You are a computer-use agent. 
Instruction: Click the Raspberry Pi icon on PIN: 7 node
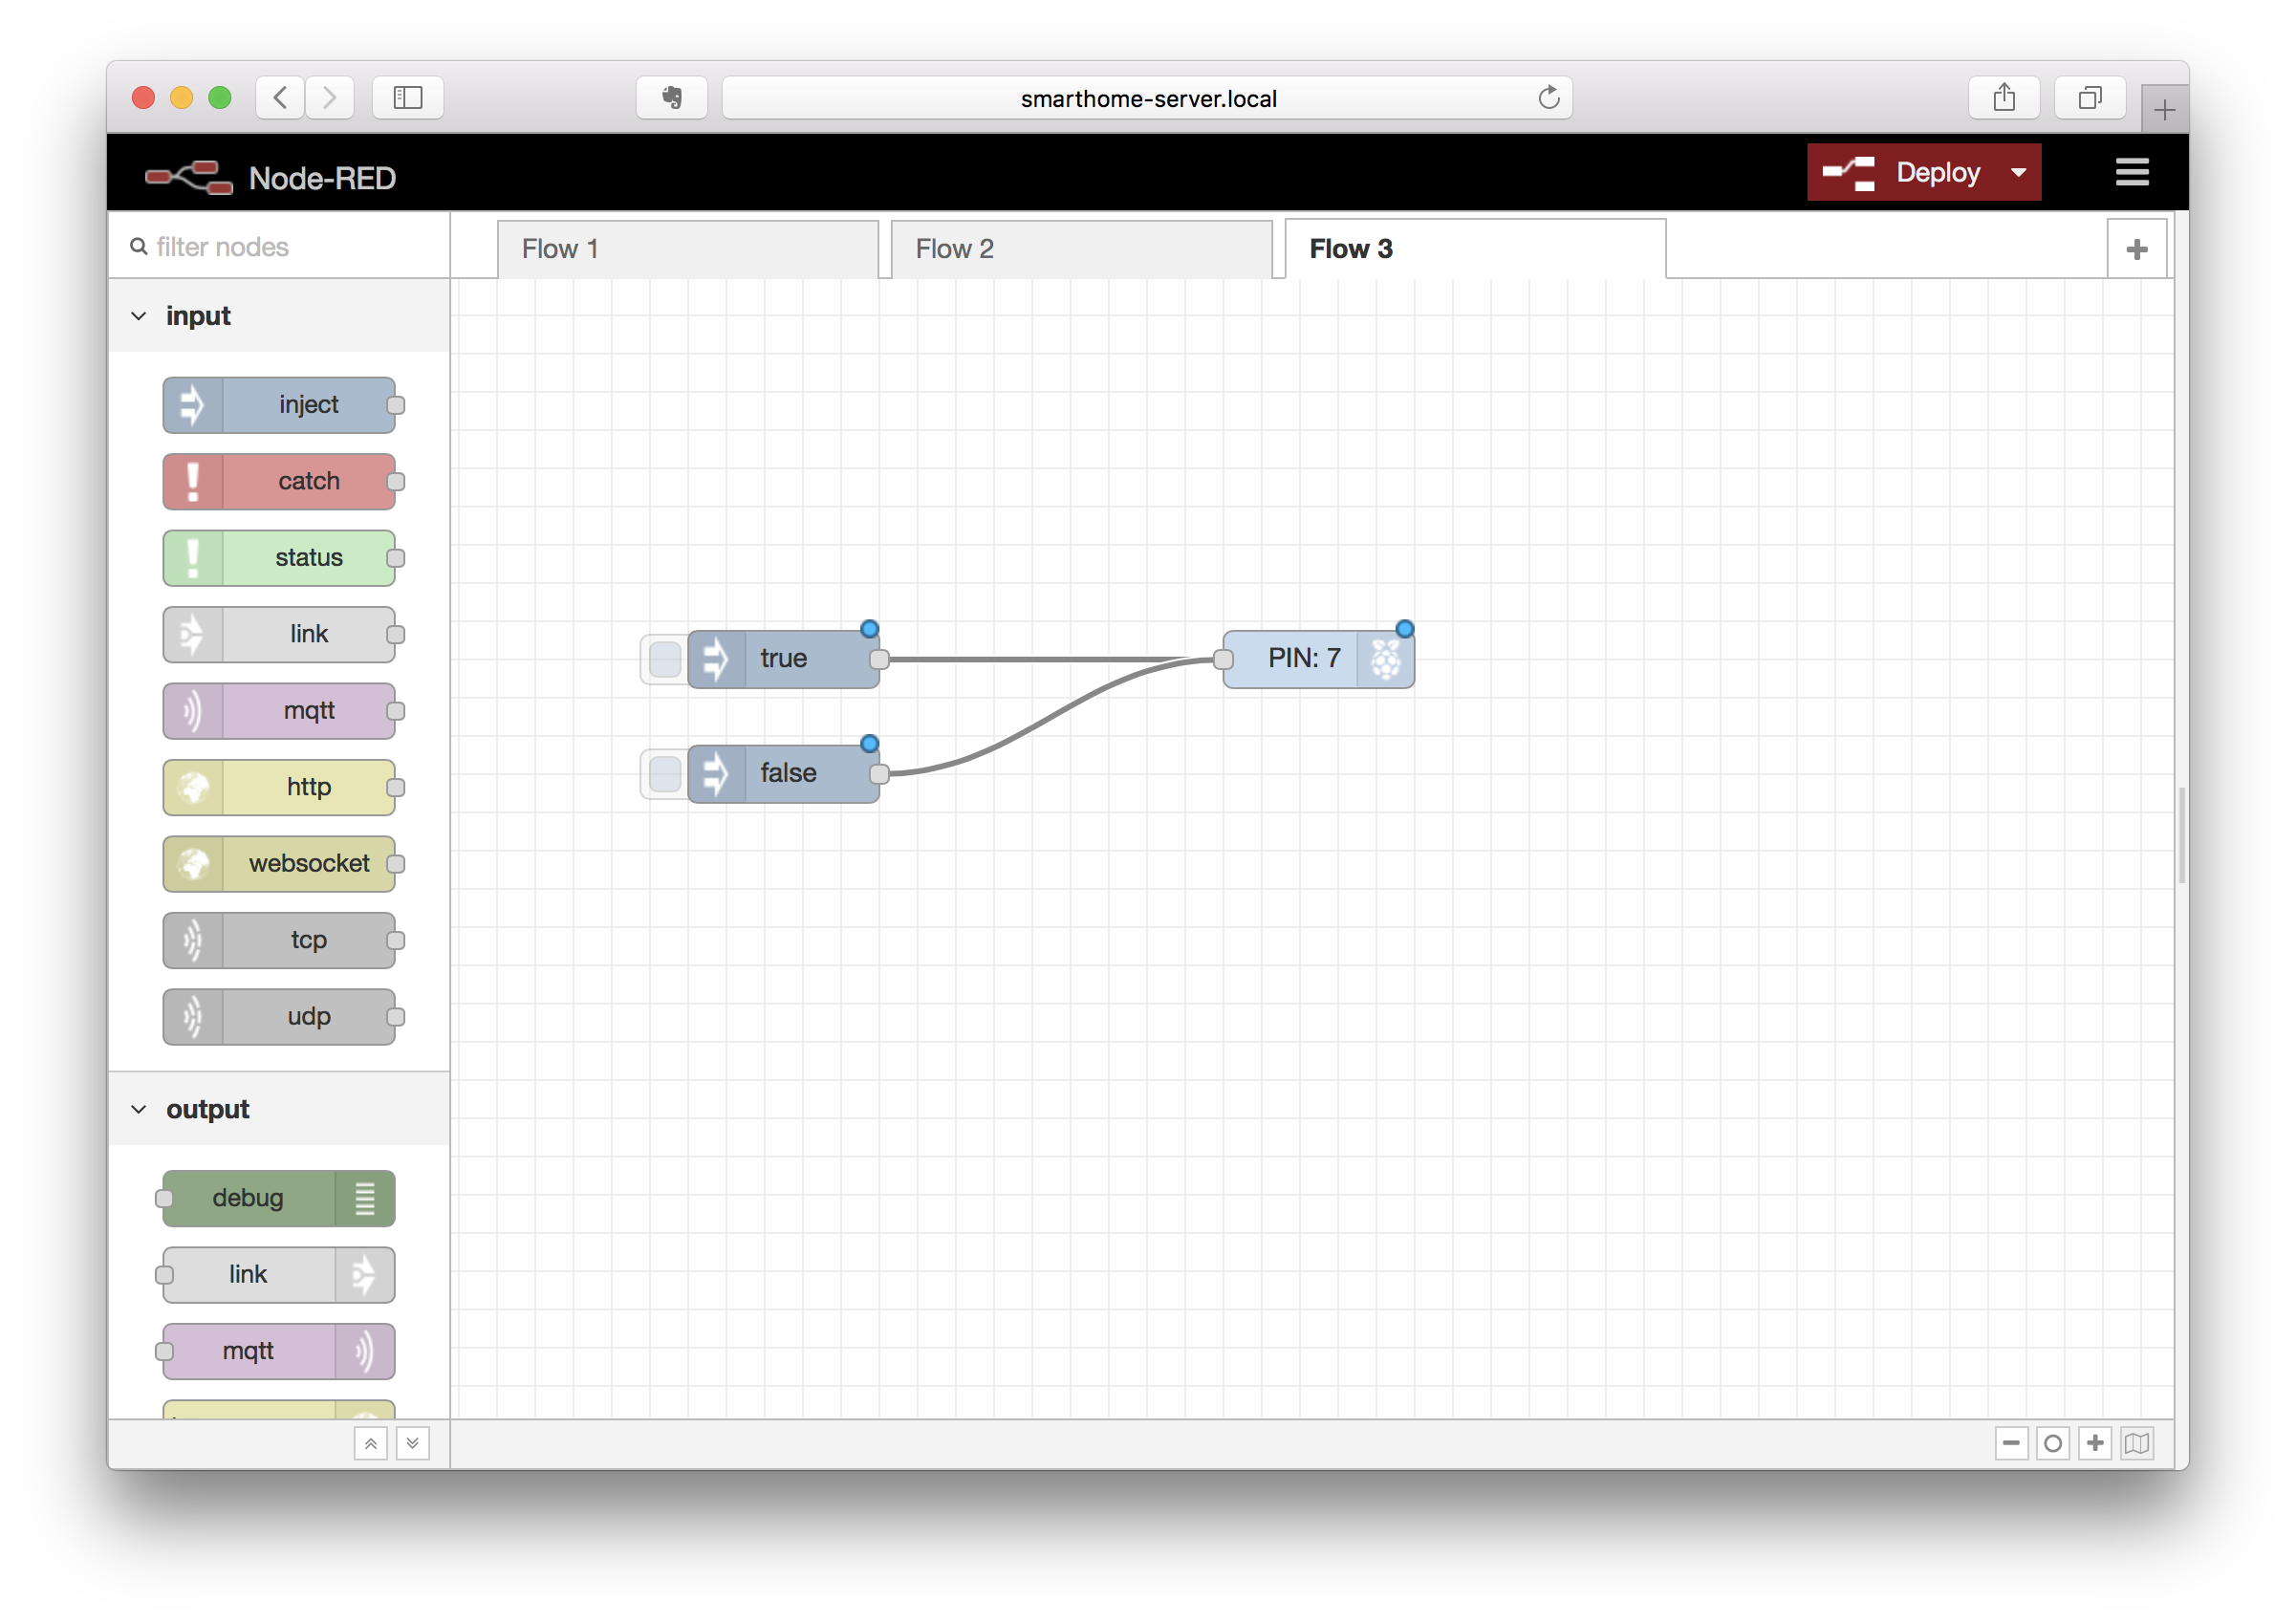click(1387, 658)
